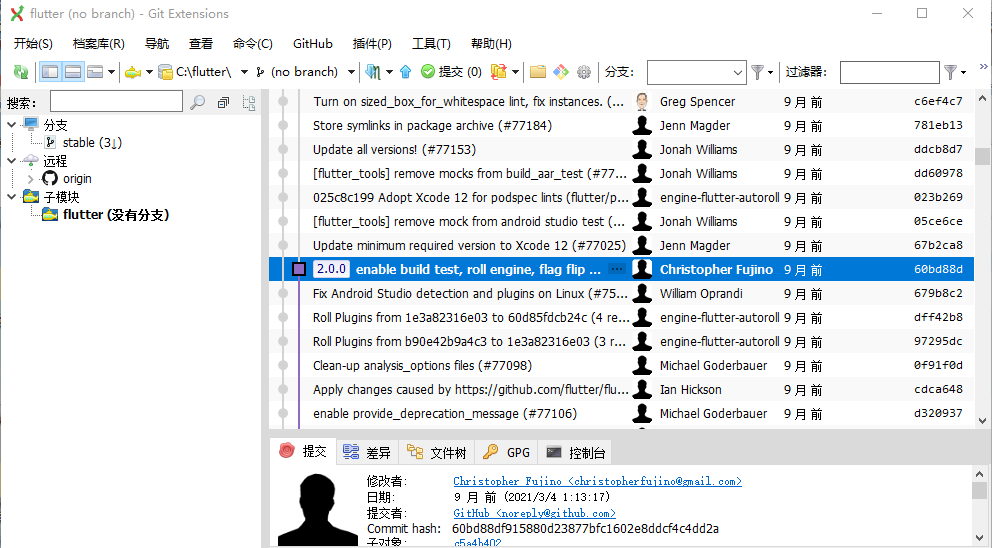
Task: Open the stash dropdown arrow
Action: pos(516,72)
